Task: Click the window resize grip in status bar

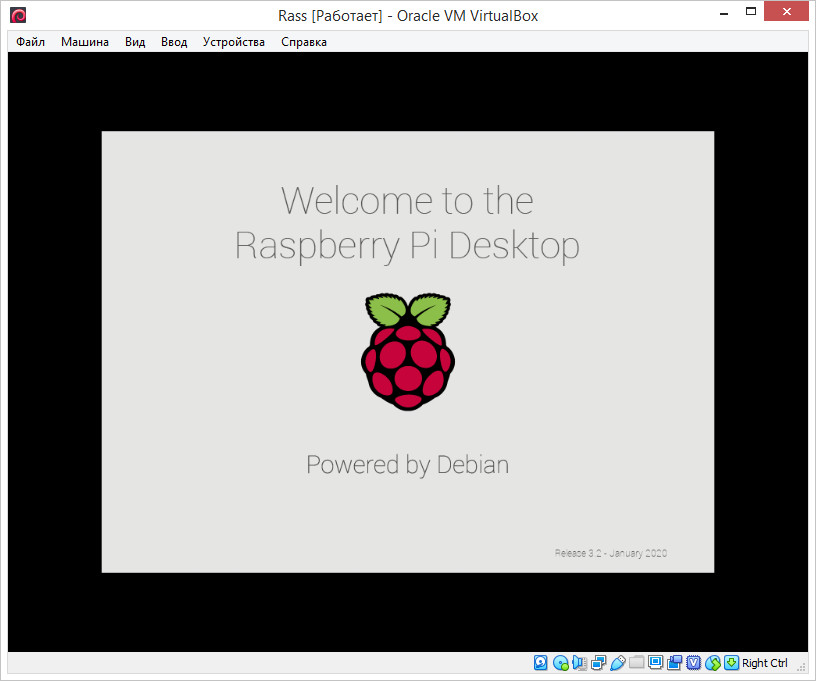Action: click(x=802, y=666)
